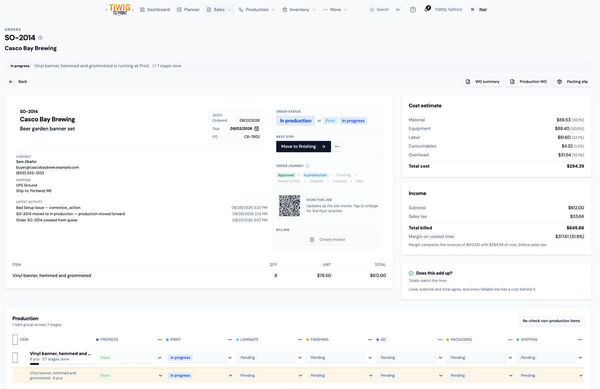Click Total cost value $294.39
The height and width of the screenshot is (389, 600).
click(x=575, y=166)
